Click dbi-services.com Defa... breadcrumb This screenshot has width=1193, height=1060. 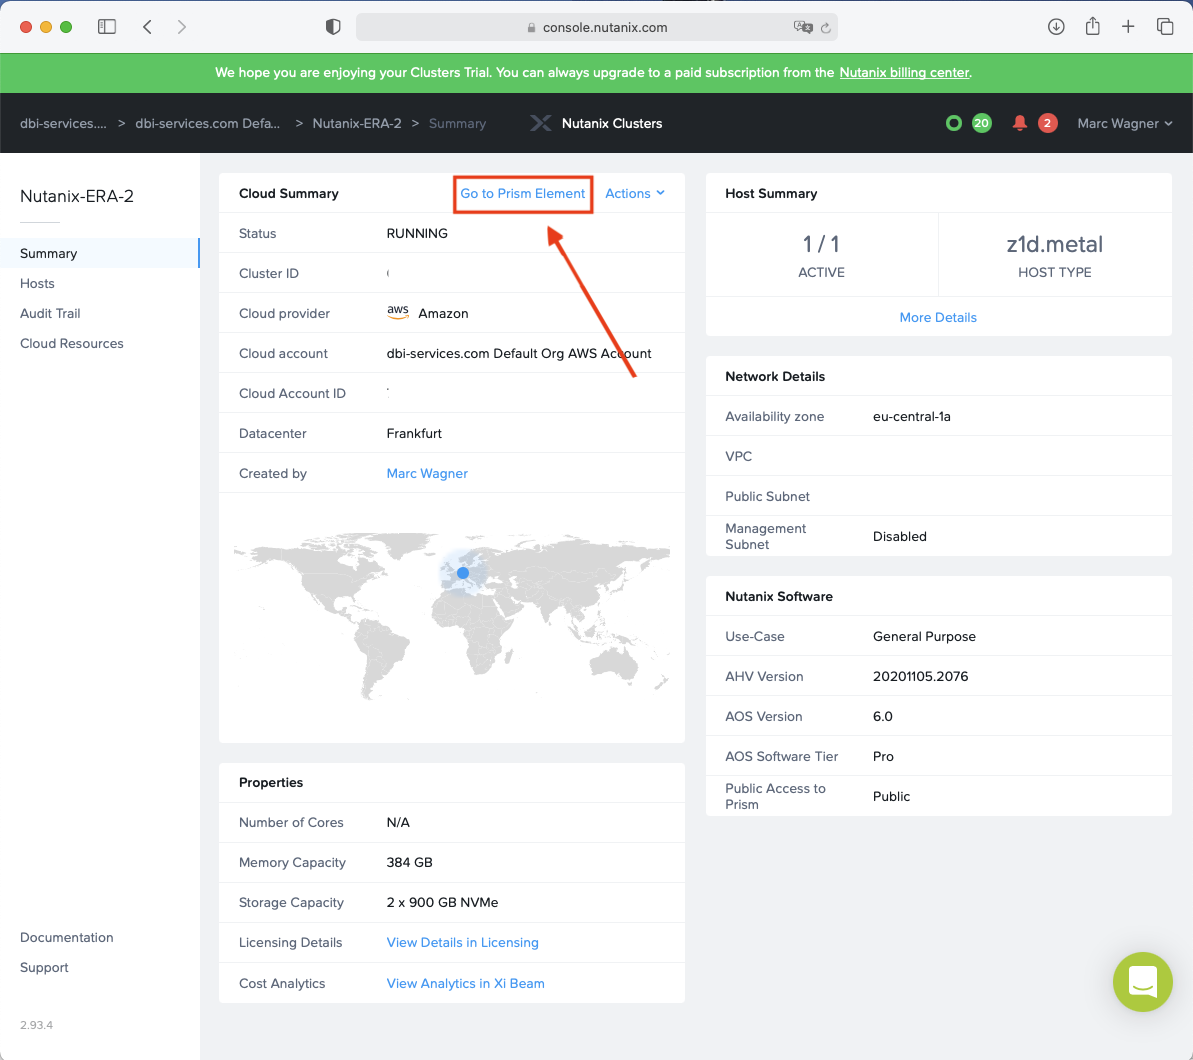pos(208,123)
